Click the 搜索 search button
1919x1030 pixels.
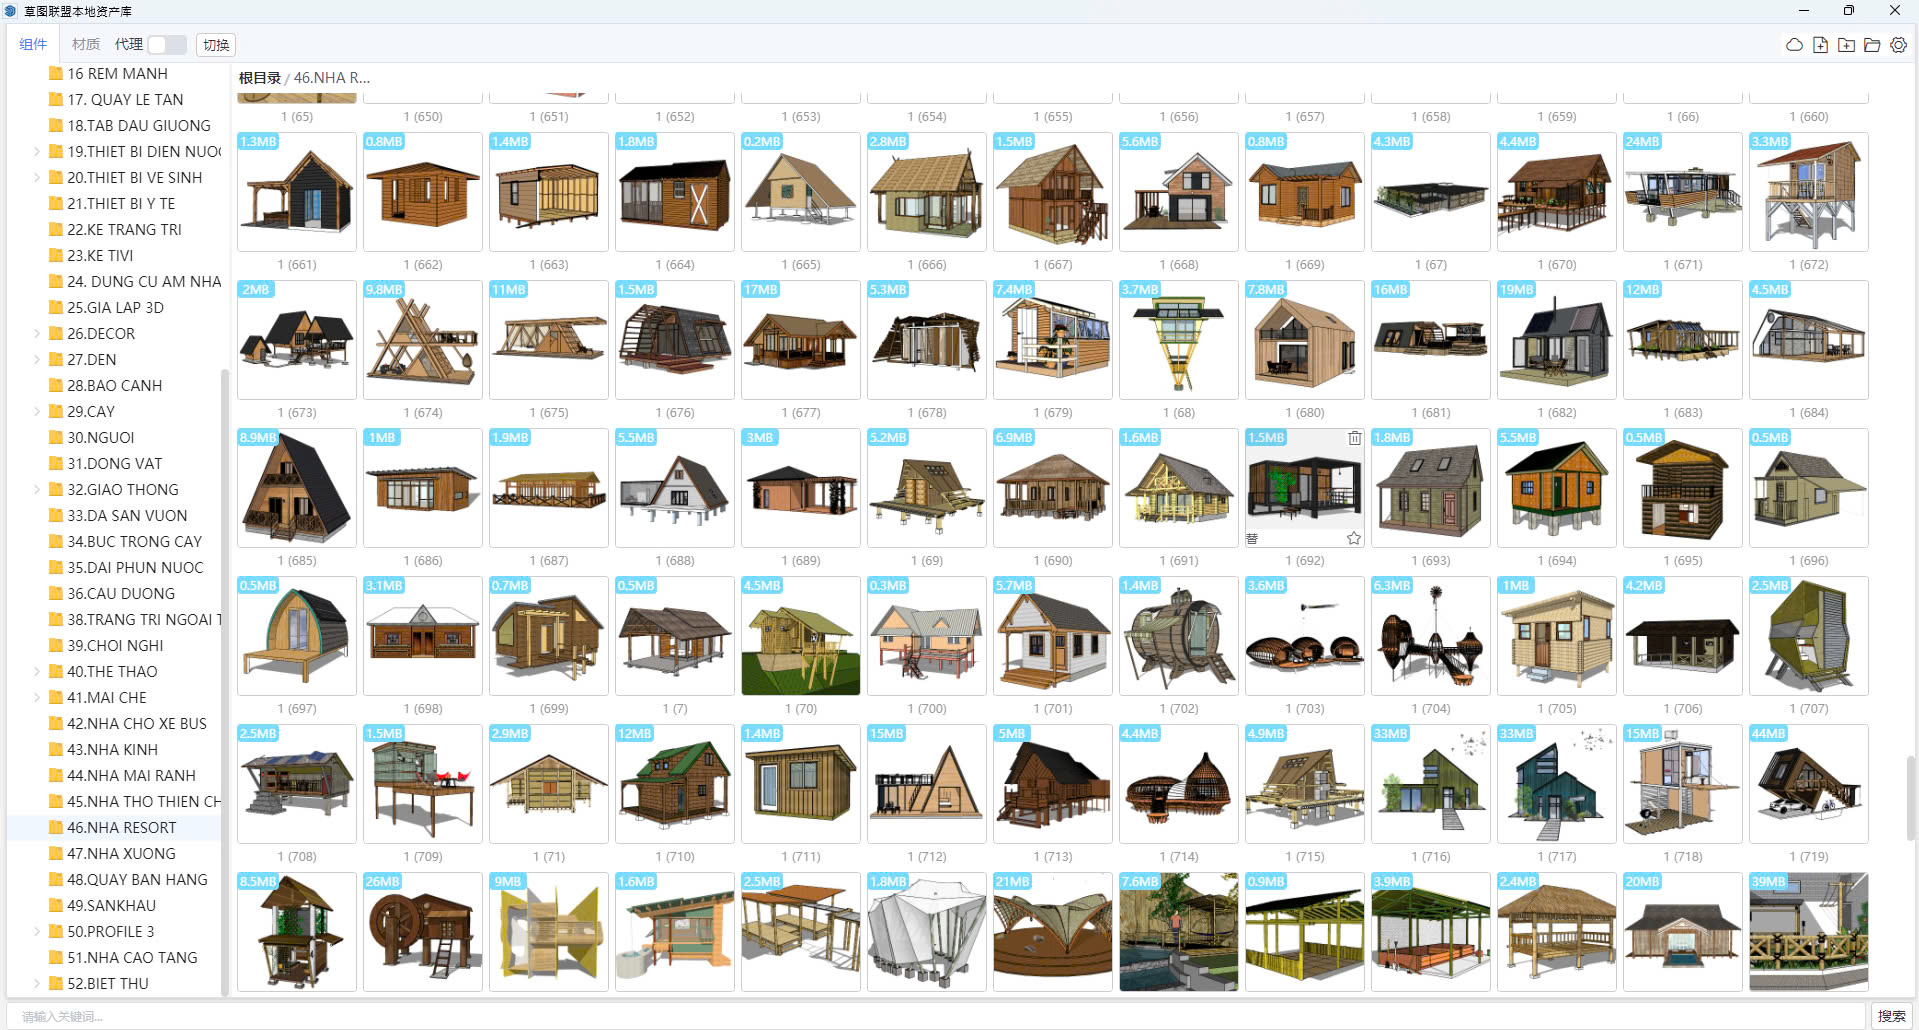point(1891,1016)
